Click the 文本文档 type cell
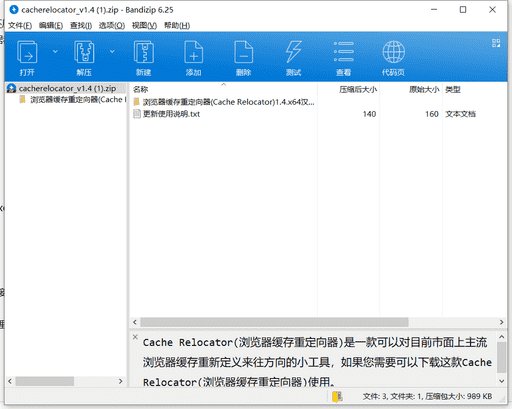The image size is (512, 409). point(461,114)
